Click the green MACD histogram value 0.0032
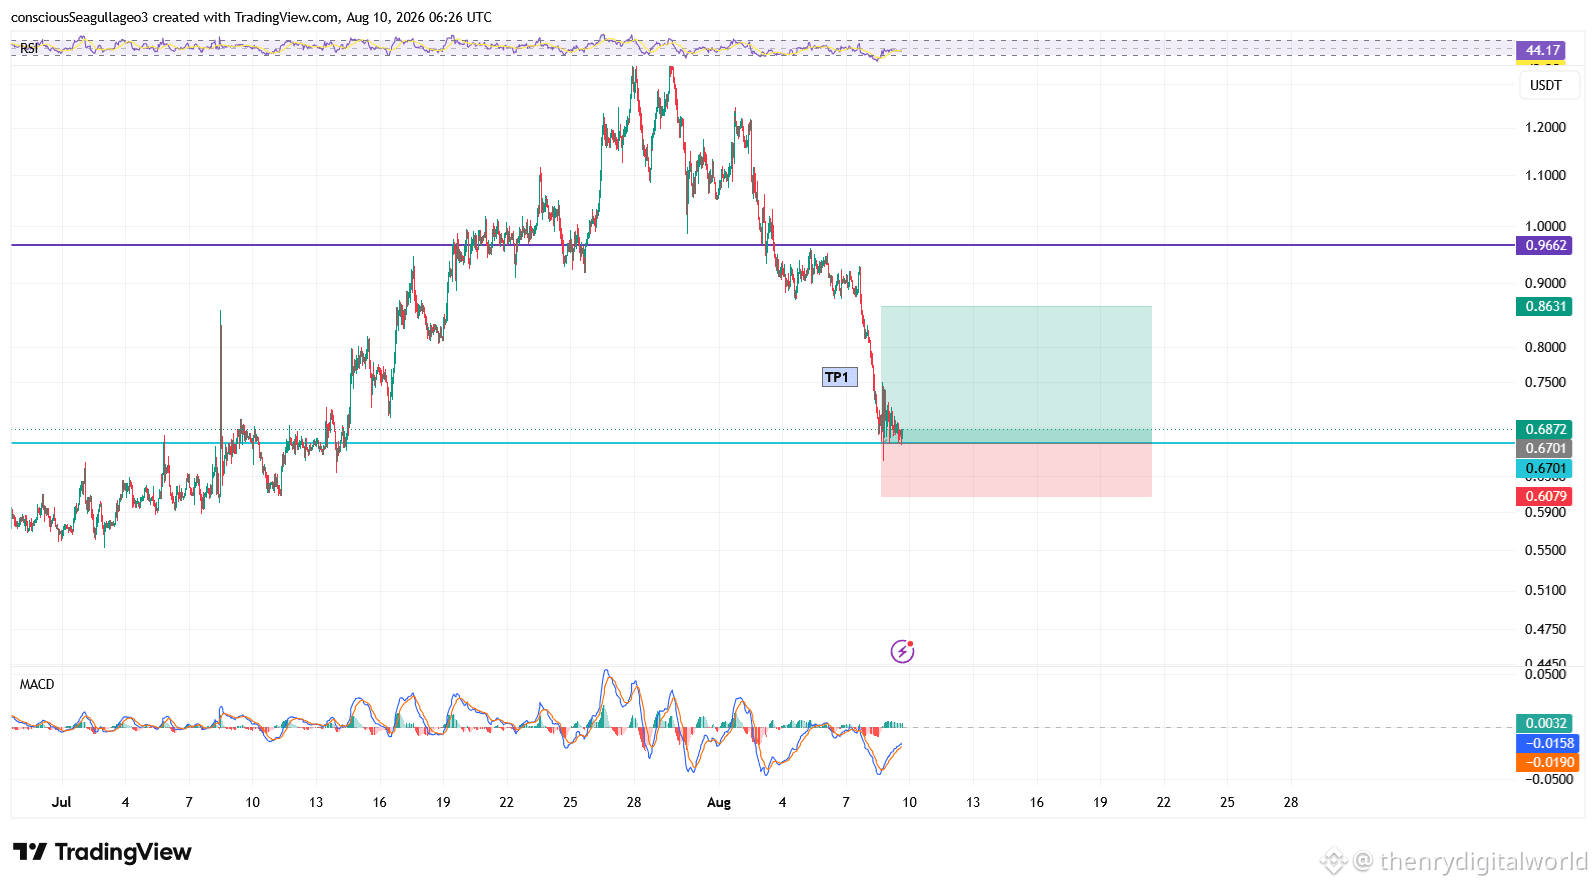Image resolution: width=1596 pixels, height=886 pixels. 1544,723
